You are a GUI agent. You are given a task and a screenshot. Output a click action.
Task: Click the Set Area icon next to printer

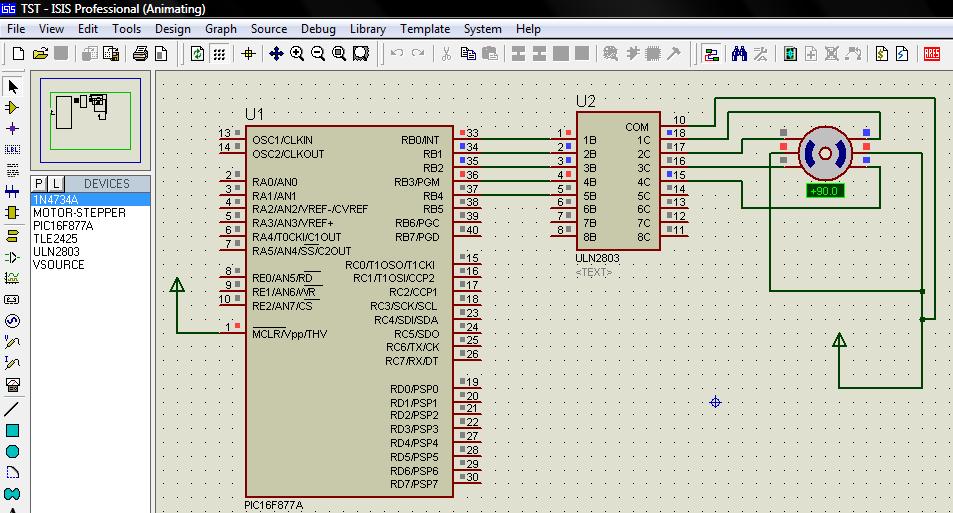pos(161,53)
